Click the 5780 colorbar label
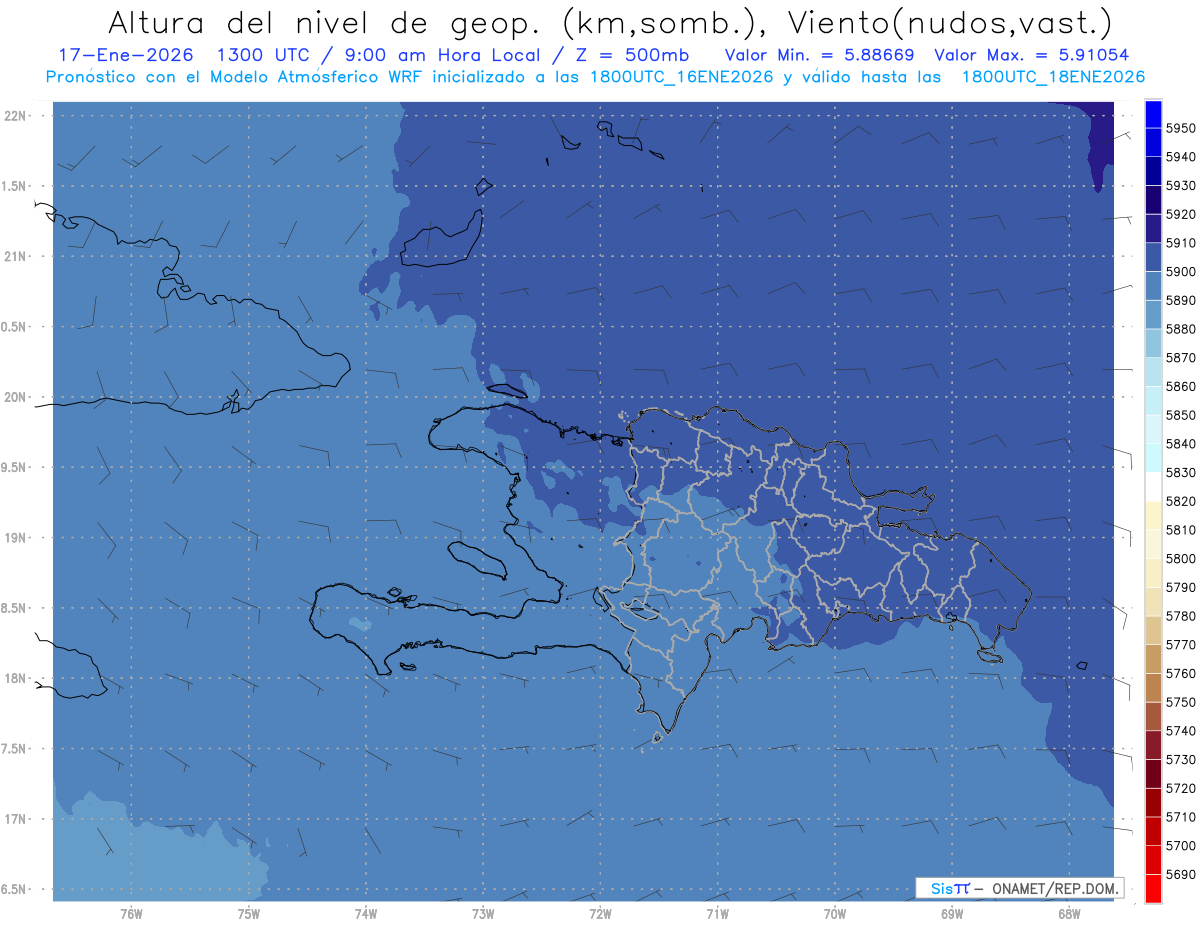Screen dimensions: 1200x927 [x=1182, y=616]
